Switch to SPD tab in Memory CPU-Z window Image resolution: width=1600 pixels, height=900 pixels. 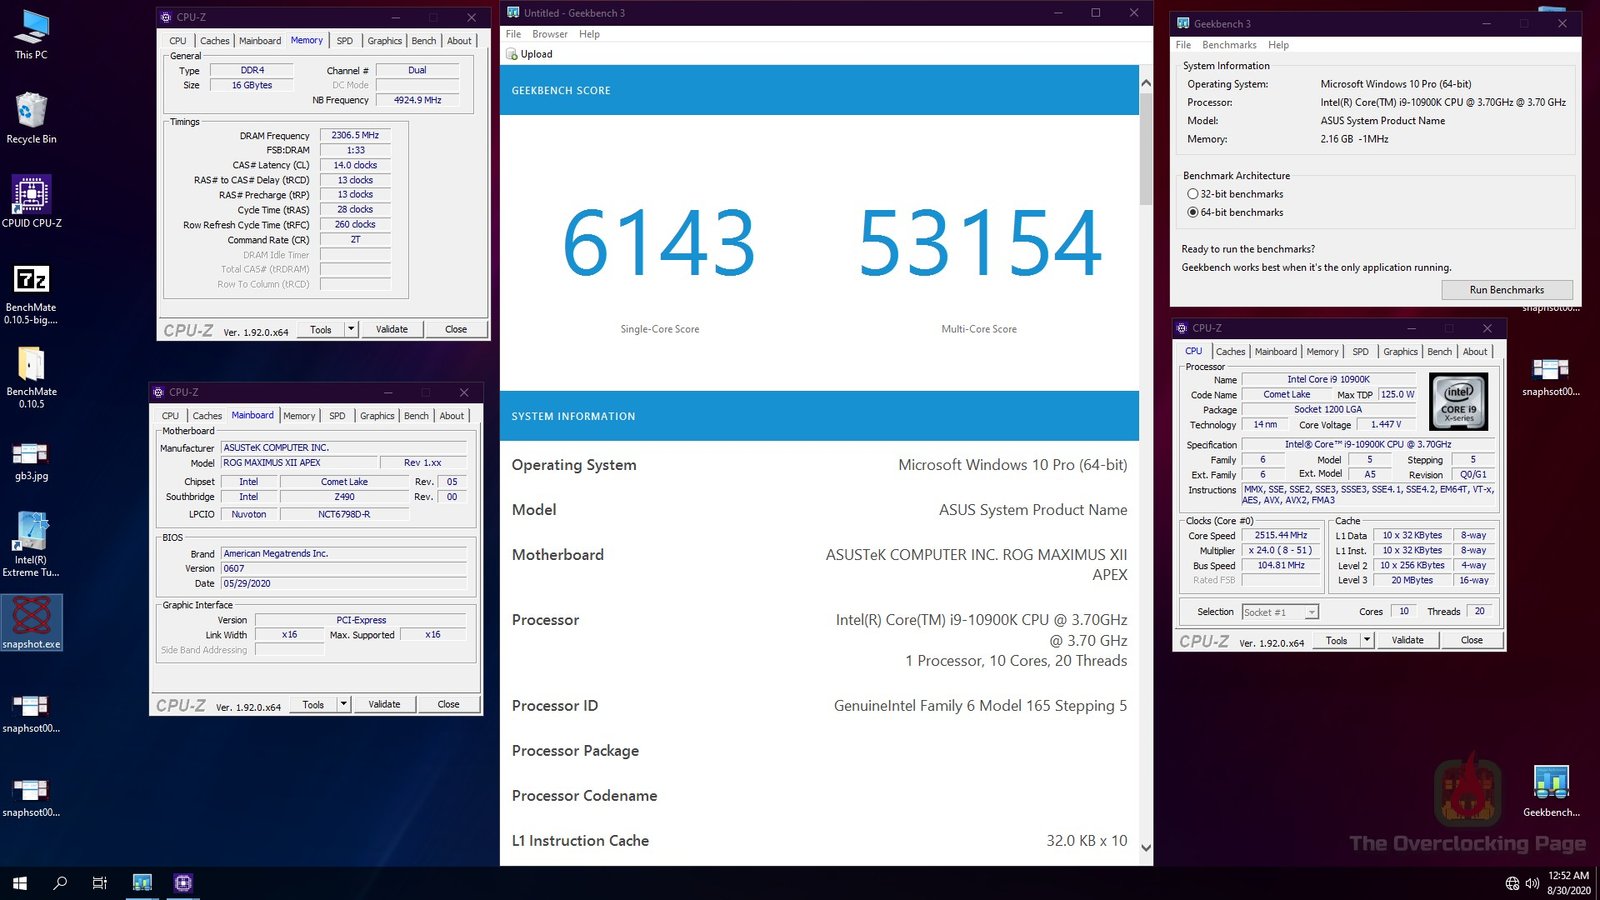[x=344, y=41]
